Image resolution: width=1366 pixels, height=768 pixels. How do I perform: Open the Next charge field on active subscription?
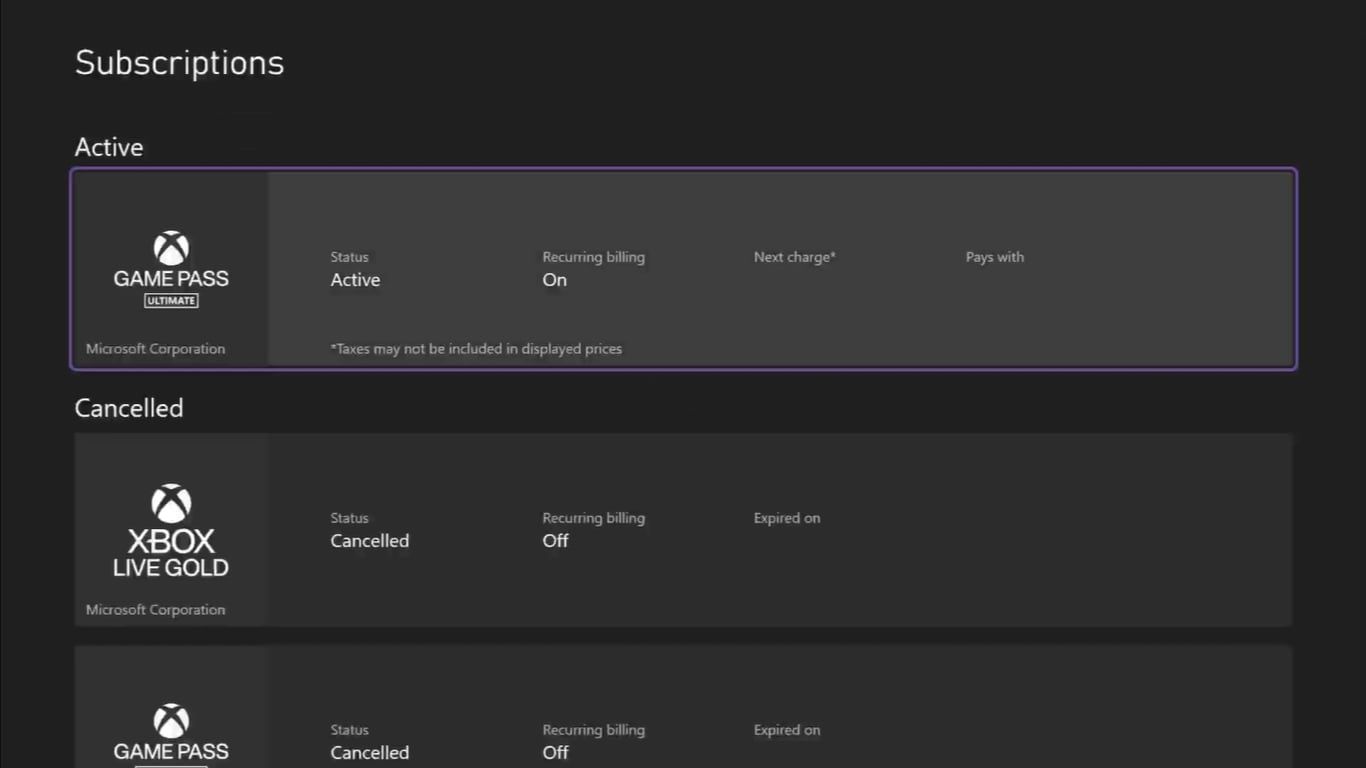[x=795, y=257]
